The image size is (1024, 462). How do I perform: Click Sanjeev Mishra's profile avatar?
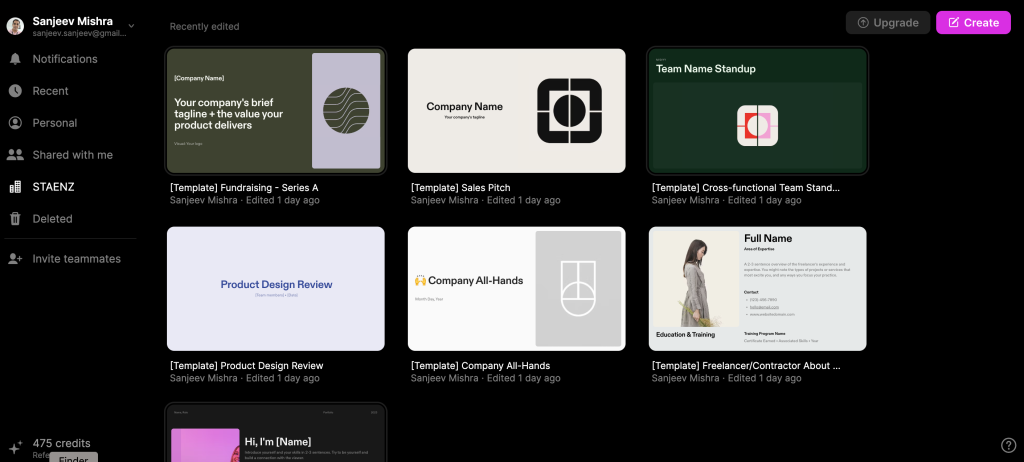tap(15, 26)
